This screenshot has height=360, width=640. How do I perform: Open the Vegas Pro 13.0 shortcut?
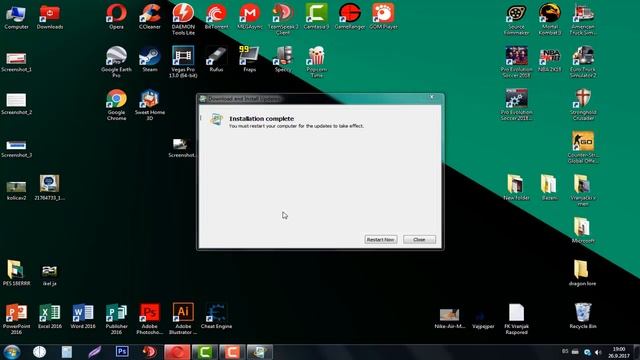(183, 62)
